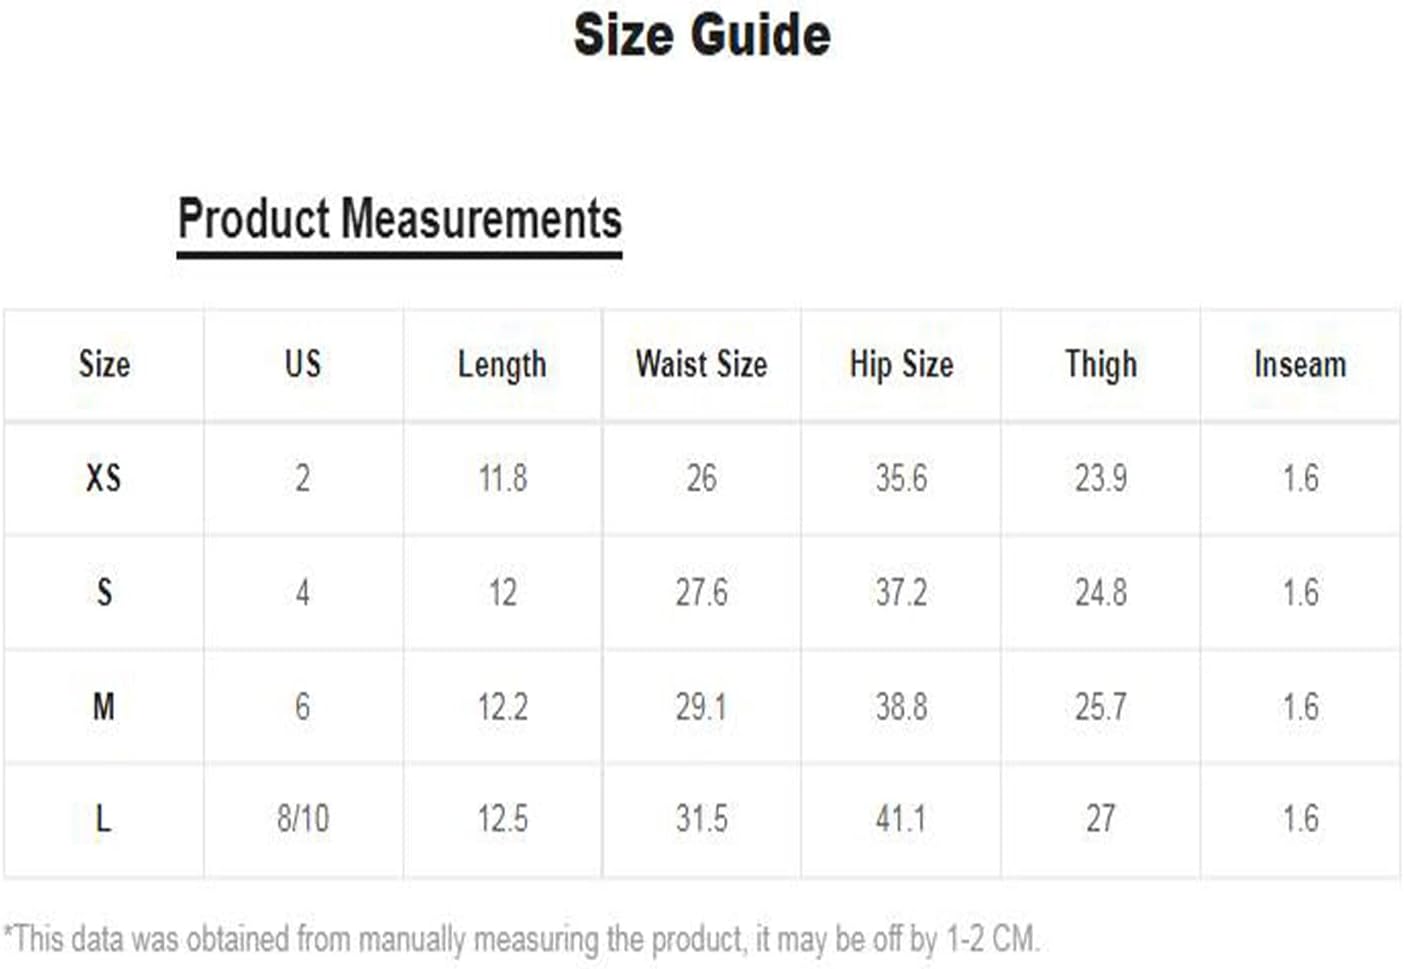
Task: Click the 41.1 hip size cell
Action: point(901,819)
